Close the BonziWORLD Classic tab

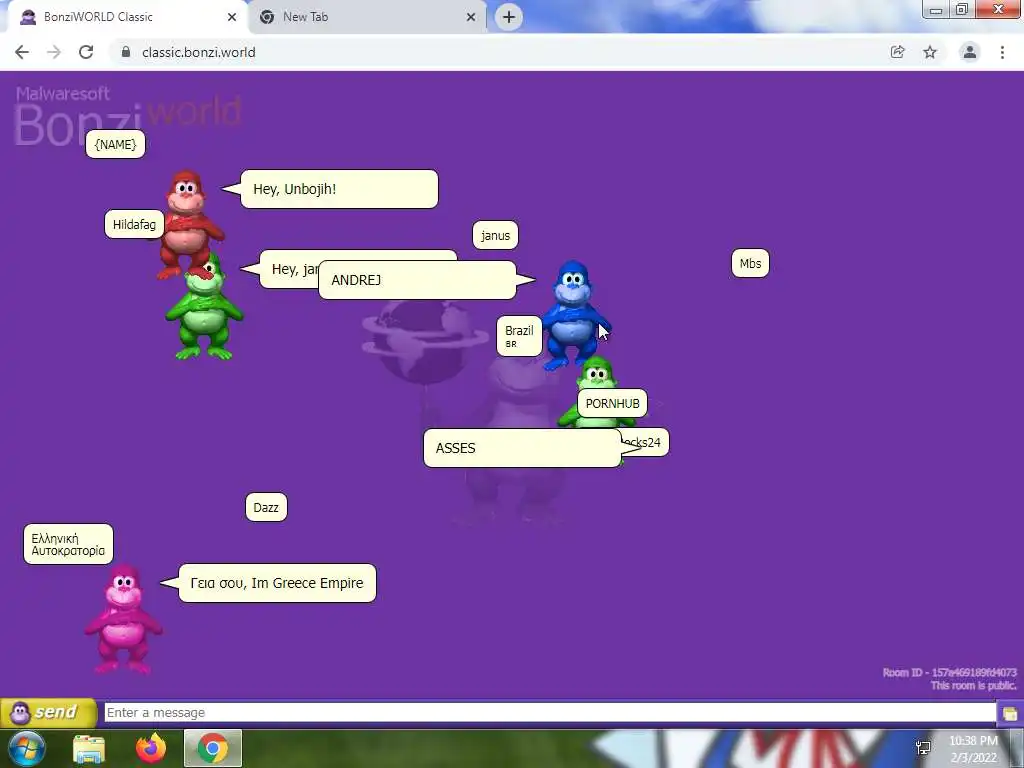232,17
